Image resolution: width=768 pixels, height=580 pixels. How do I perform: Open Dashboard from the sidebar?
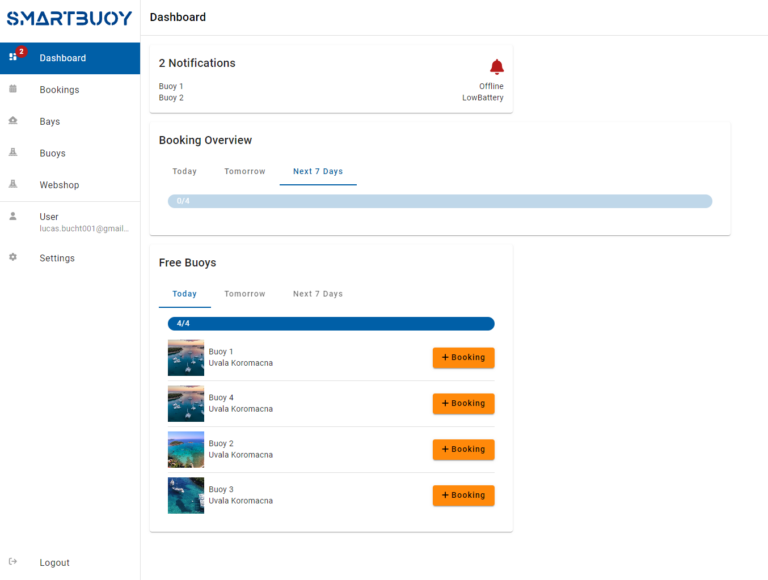[x=70, y=58]
